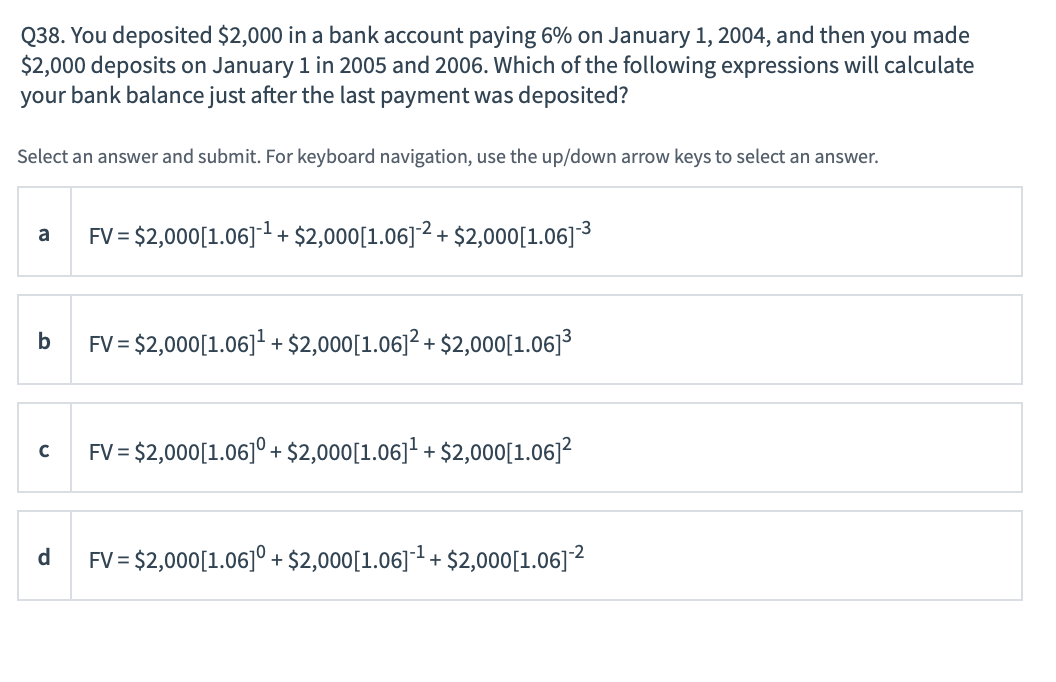The width and height of the screenshot is (1056, 682).
Task: Select the correct future value expression, option c
Action: click(519, 447)
